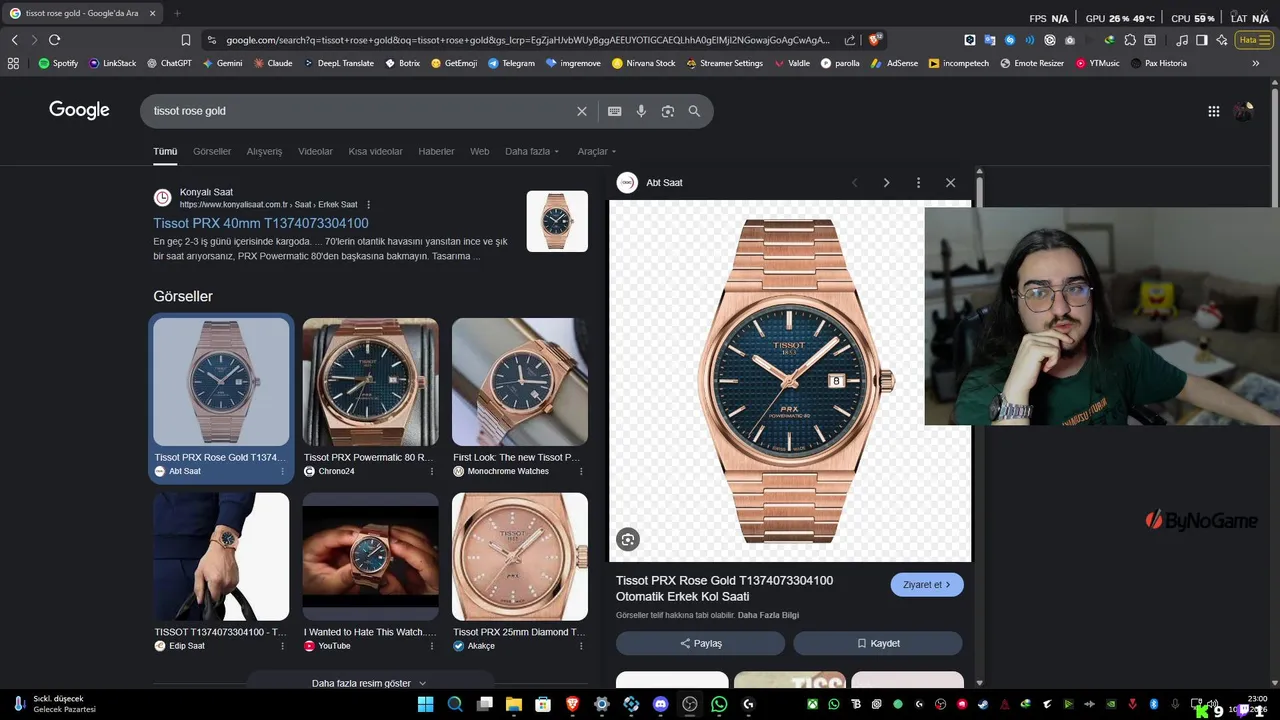Switch to the Web tab
Screen dimensions: 1280x720
(x=480, y=152)
